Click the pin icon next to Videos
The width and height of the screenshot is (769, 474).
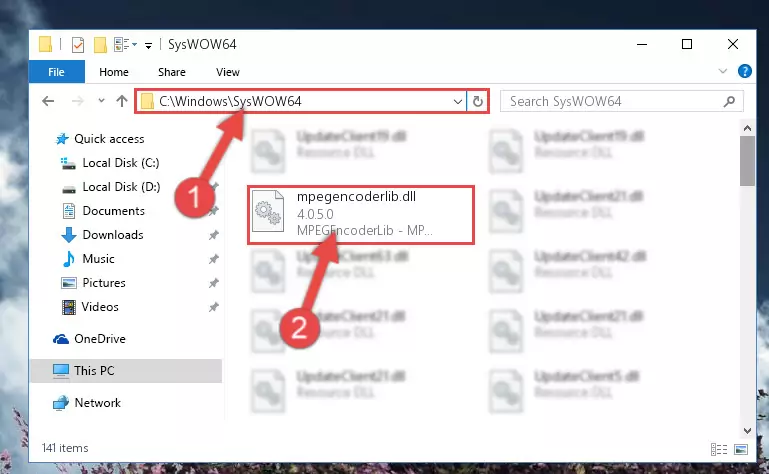coord(213,307)
